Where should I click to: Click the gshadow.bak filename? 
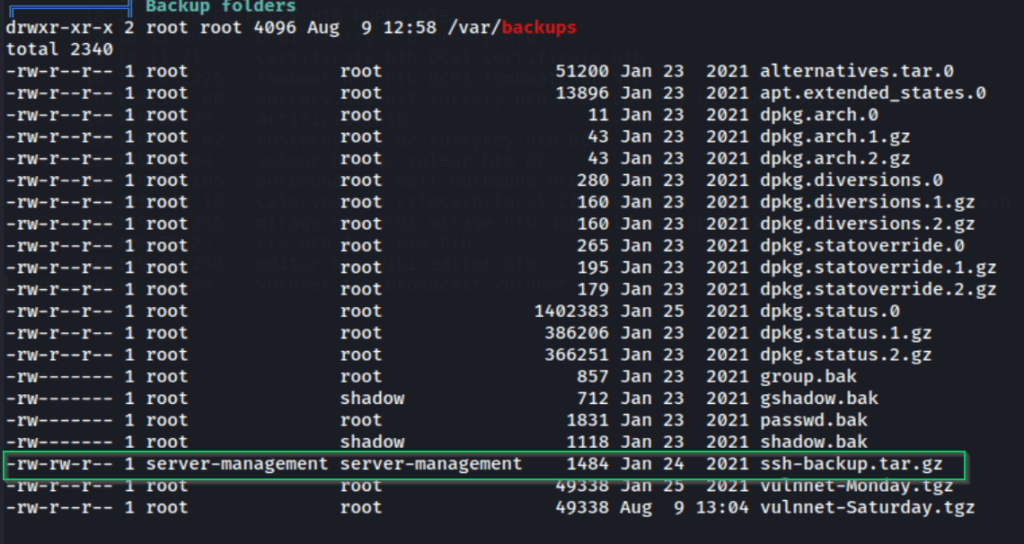[x=819, y=398]
